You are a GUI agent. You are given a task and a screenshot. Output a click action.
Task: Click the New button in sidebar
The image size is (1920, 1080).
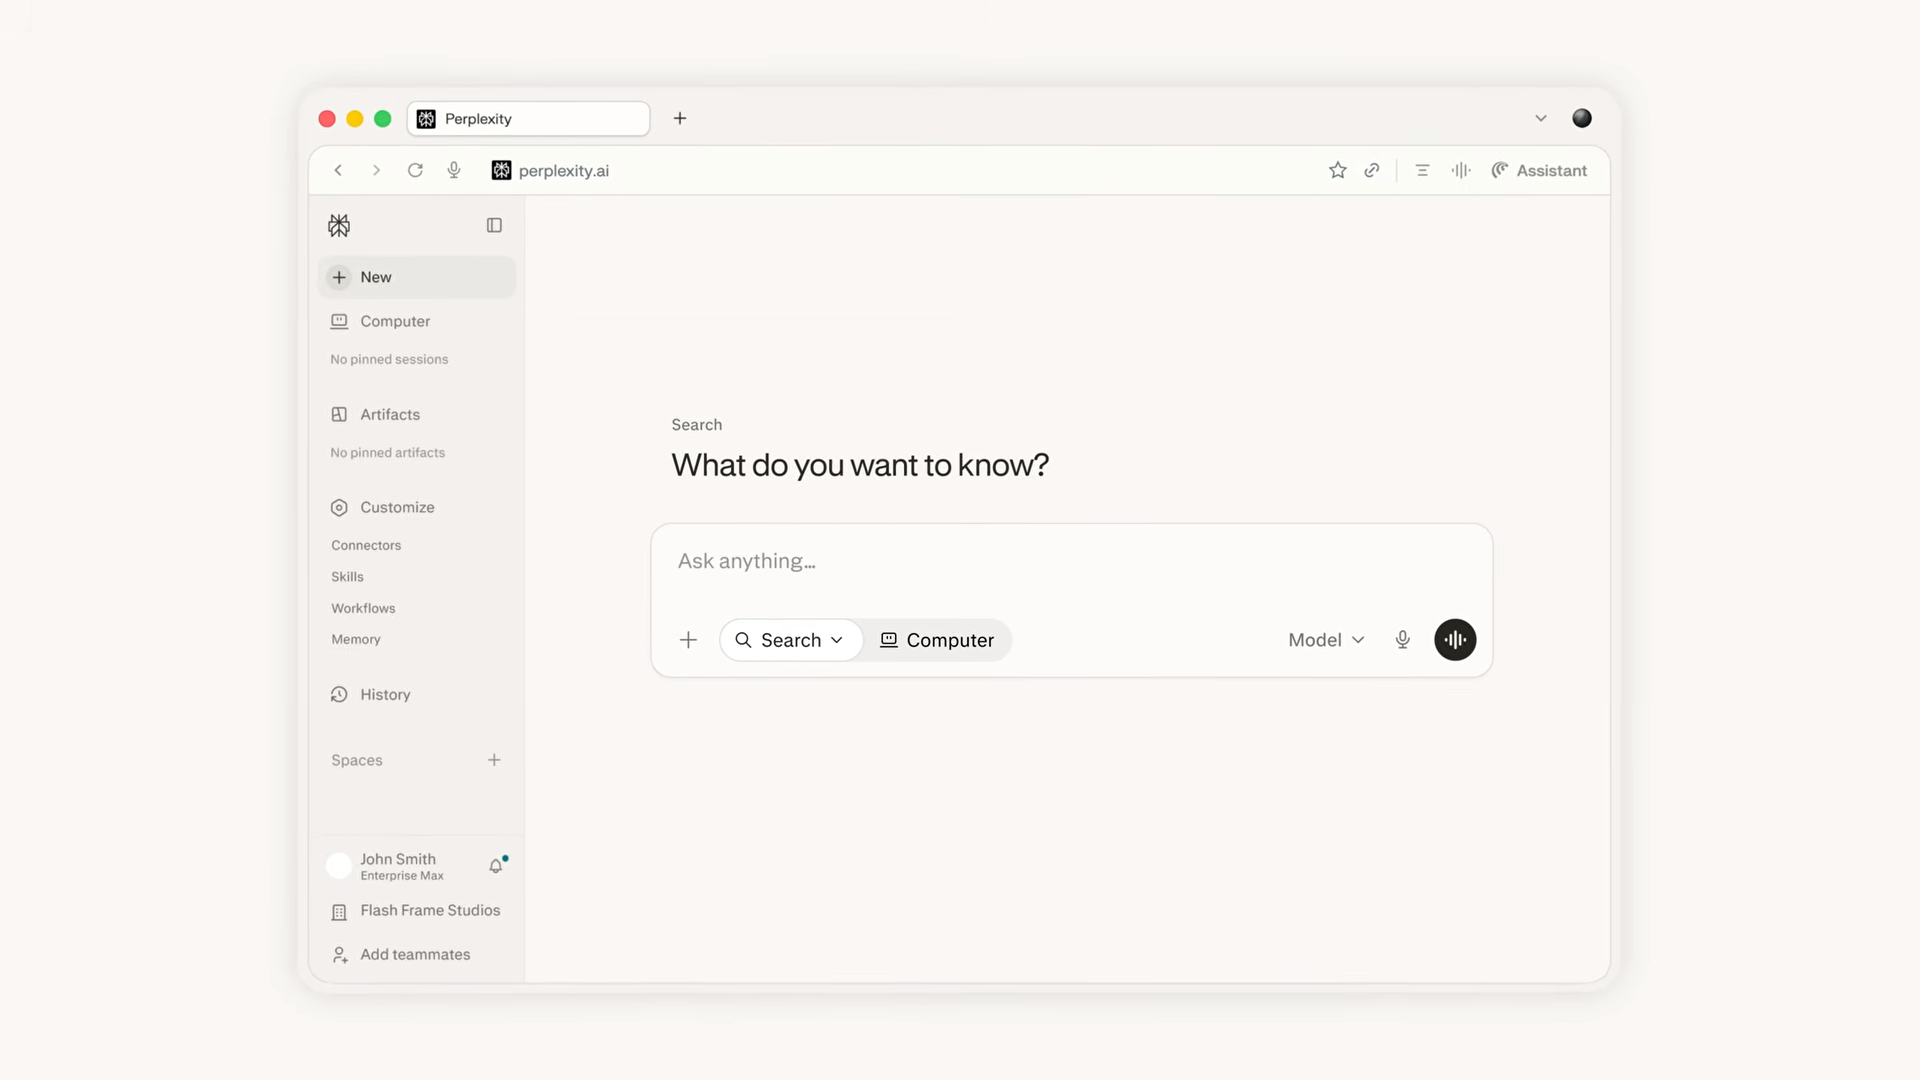[417, 277]
